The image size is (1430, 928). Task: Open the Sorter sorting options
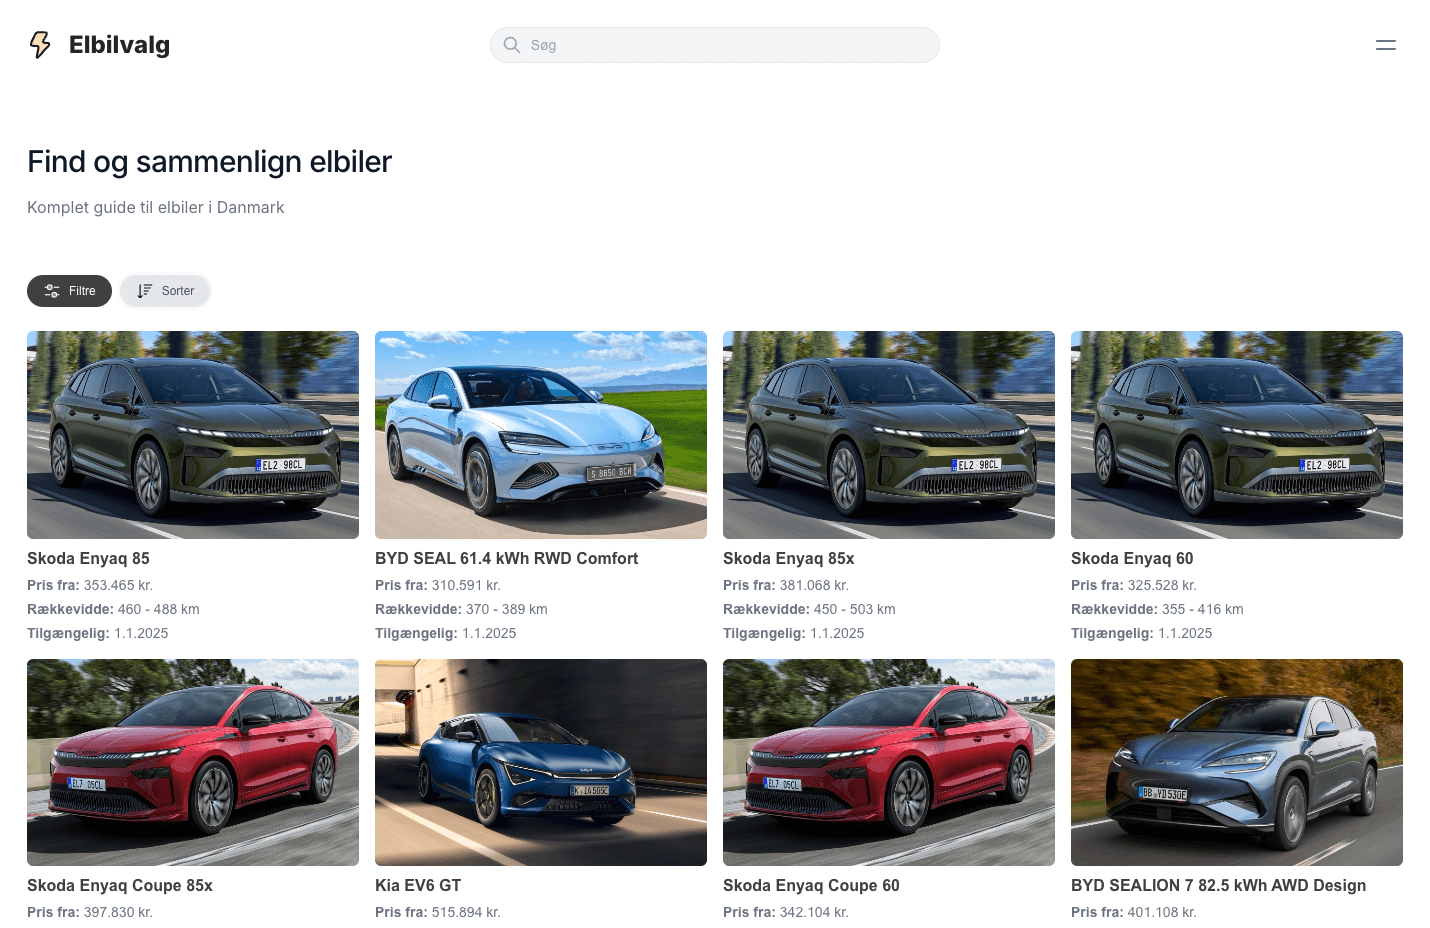coord(165,291)
